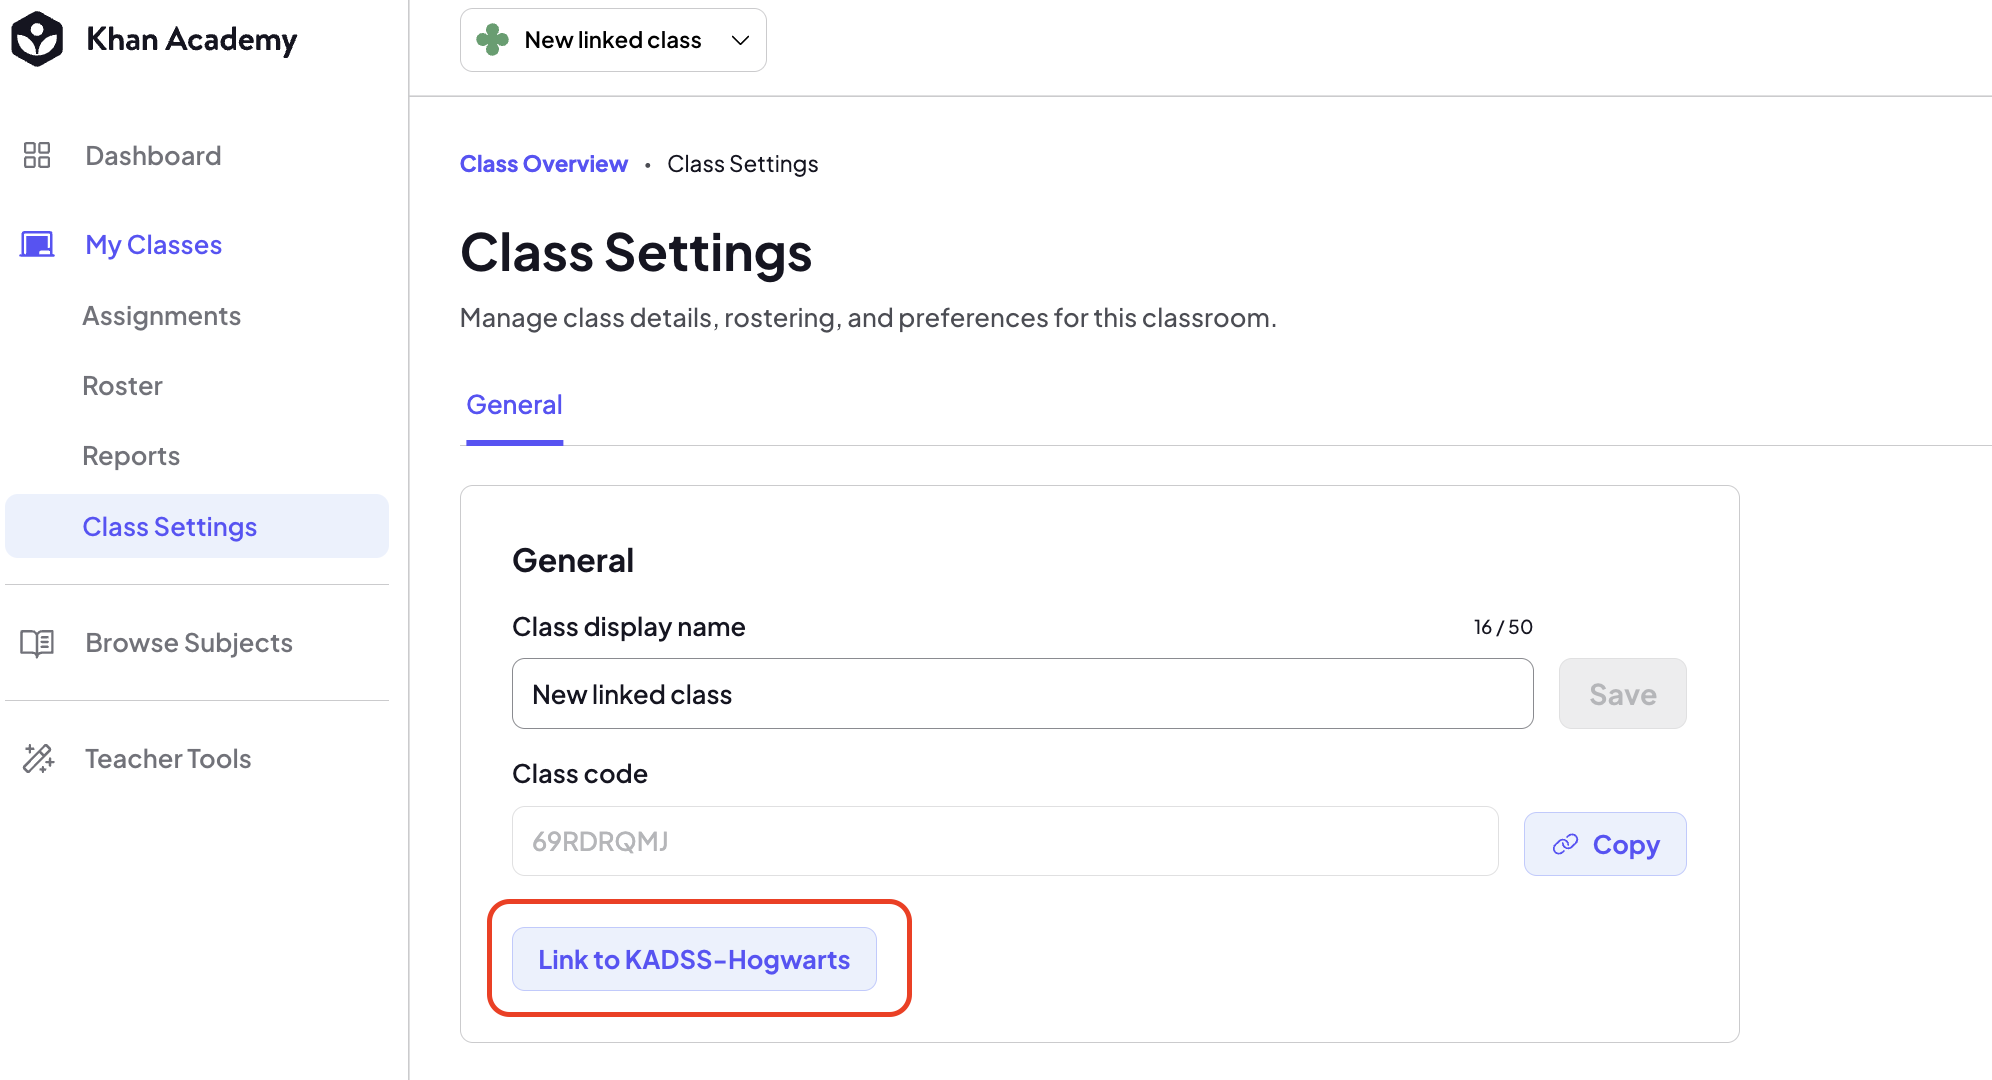Click the Dashboard grid icon

37,155
